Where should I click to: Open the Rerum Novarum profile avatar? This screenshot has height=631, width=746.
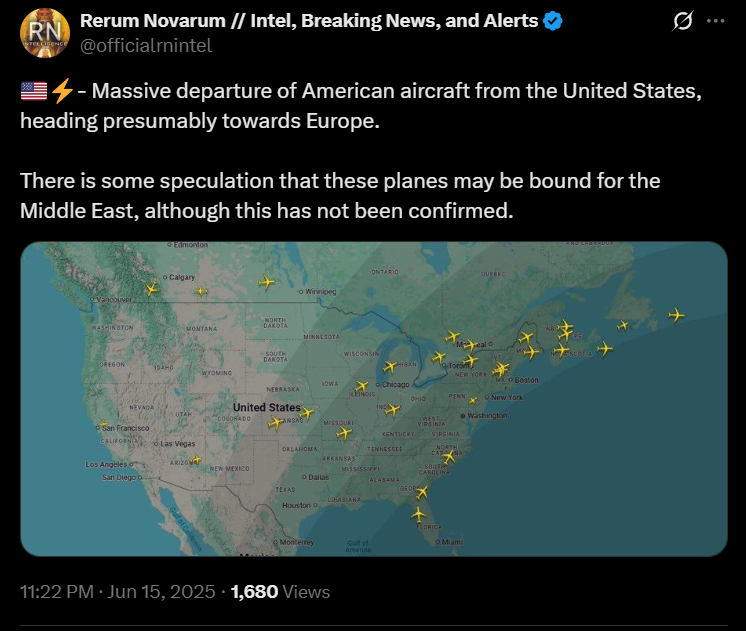coord(45,33)
